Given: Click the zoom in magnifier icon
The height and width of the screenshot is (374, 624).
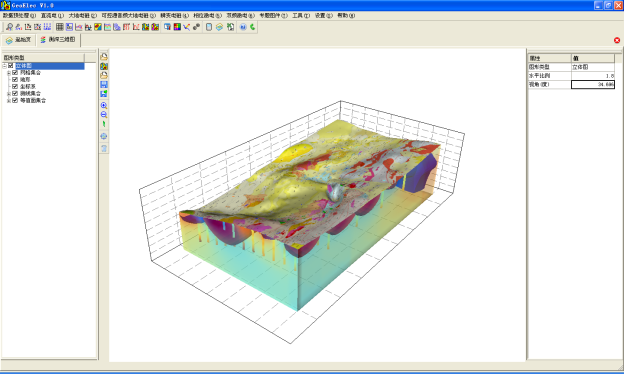Looking at the screenshot, I should pyautogui.click(x=104, y=105).
